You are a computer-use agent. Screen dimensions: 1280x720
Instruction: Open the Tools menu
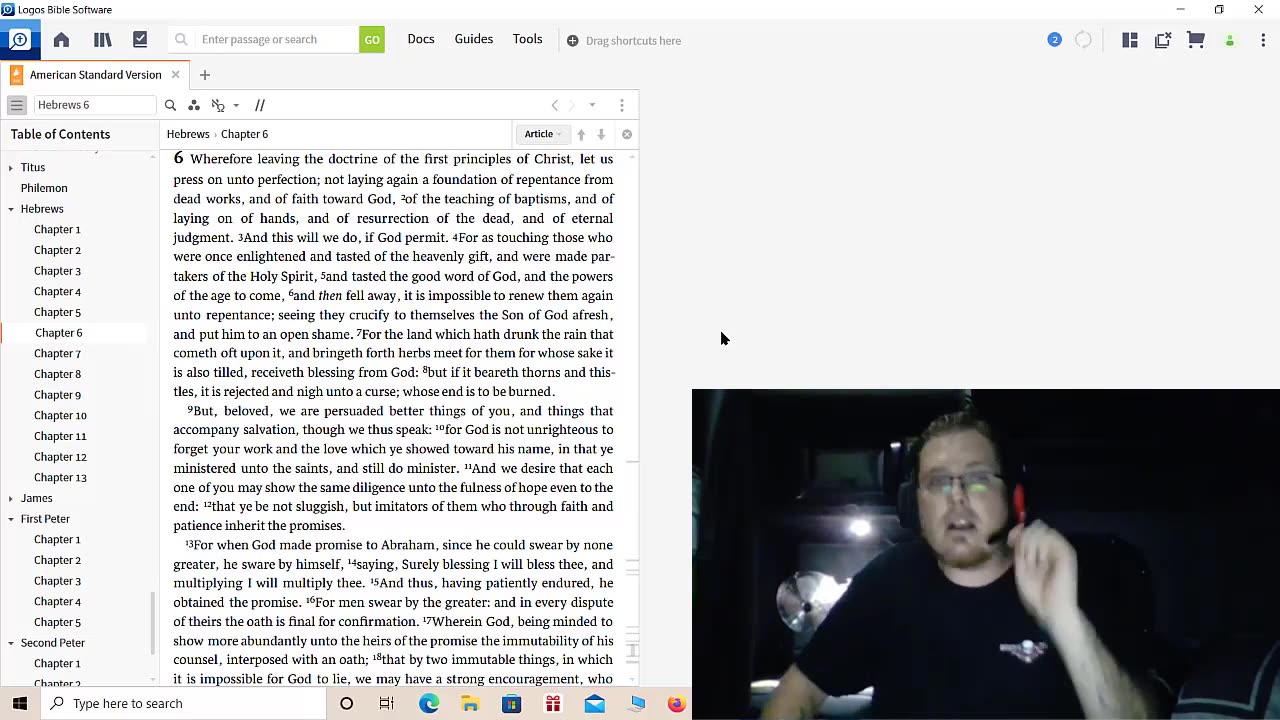pyautogui.click(x=528, y=39)
